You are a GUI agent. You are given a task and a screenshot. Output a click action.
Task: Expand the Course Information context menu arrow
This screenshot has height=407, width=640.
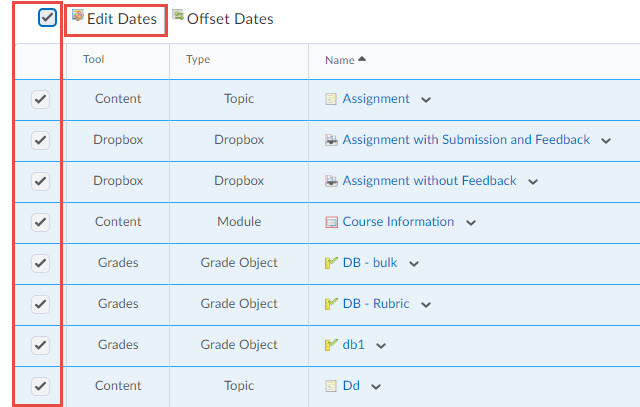(x=470, y=223)
